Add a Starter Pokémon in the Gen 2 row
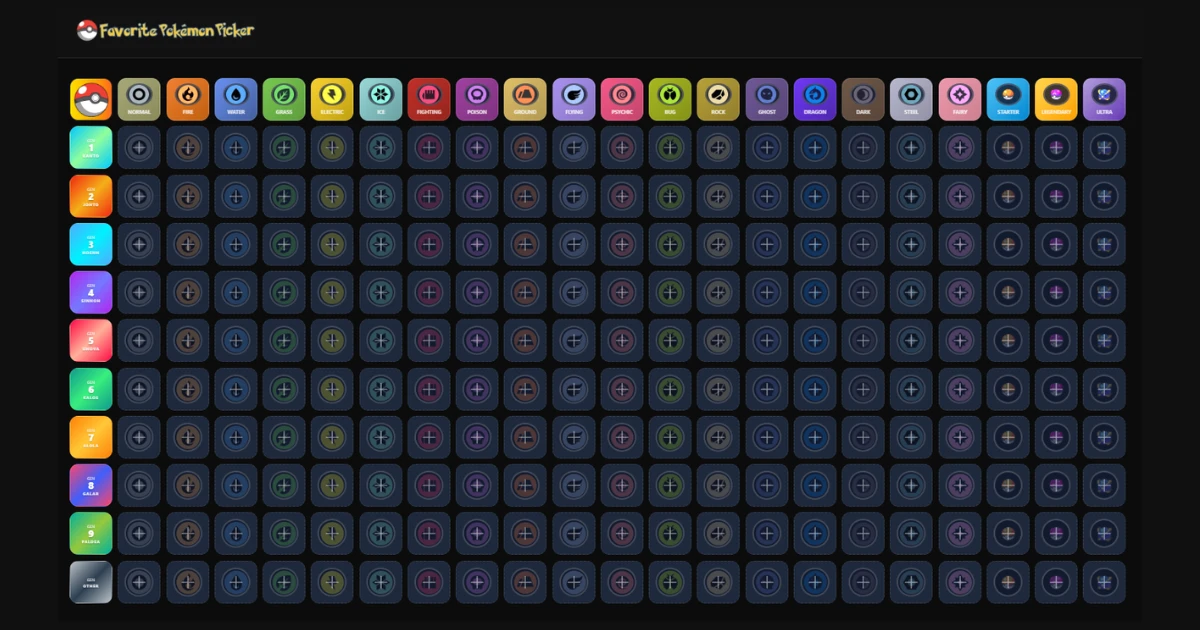 [x=1008, y=196]
